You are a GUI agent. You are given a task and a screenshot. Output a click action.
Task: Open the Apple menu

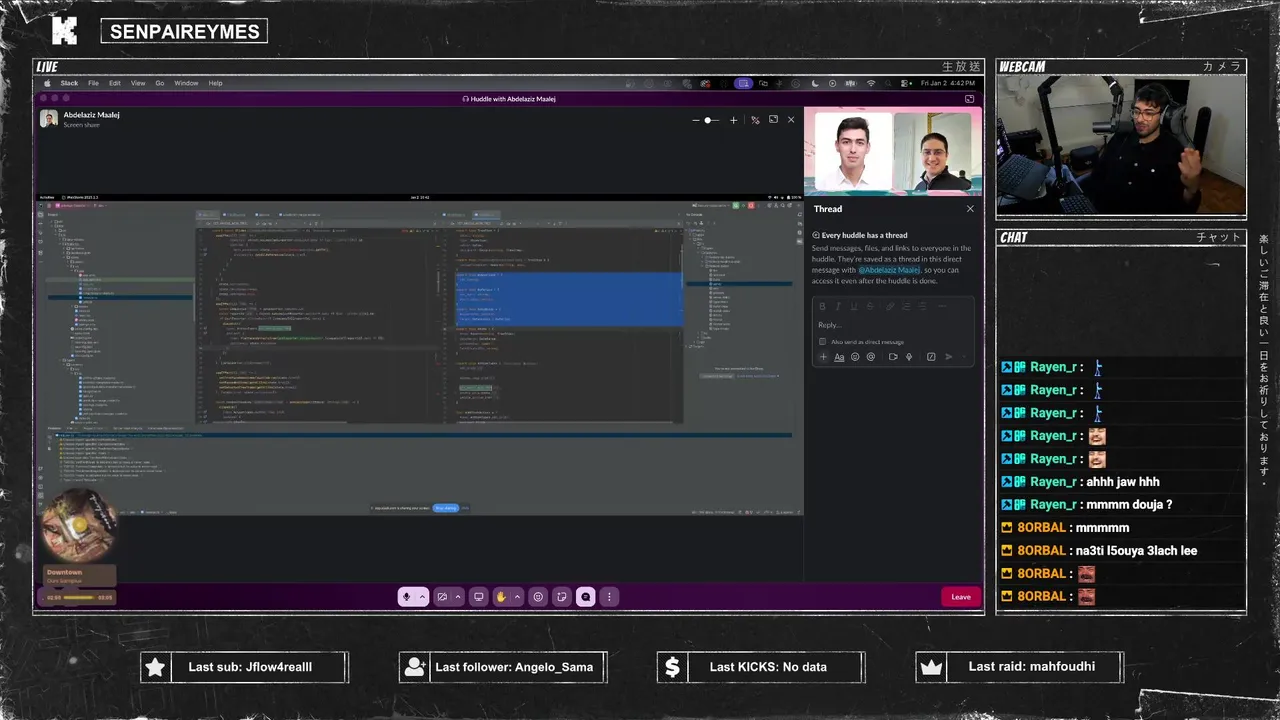46,83
